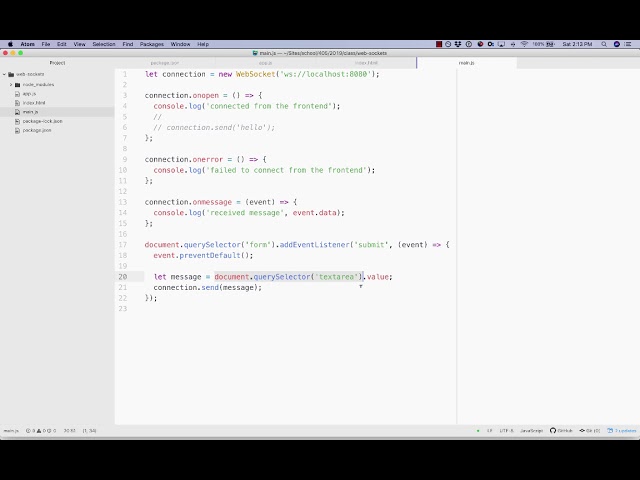Switch to the index.html tab
Viewport: 640px width, 480px height.
coord(366,63)
